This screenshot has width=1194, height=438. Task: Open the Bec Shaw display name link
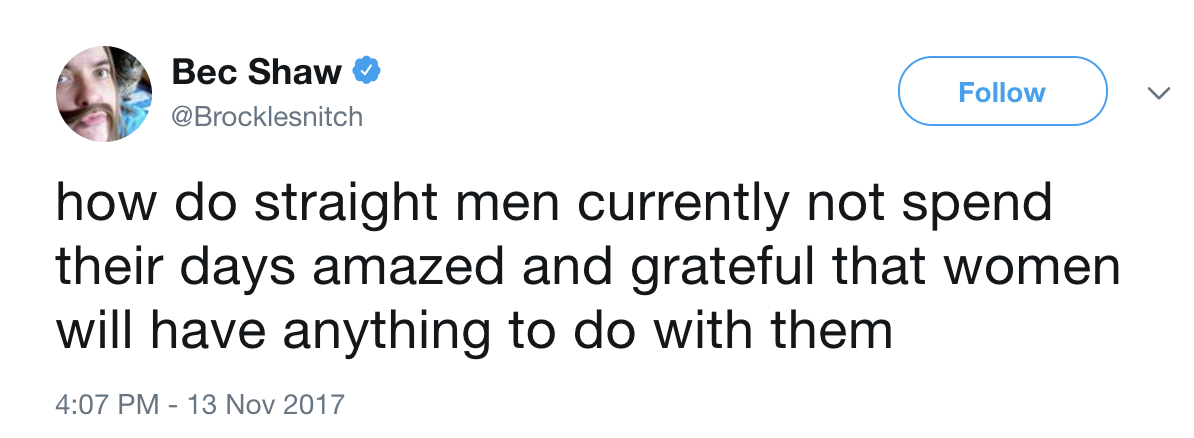[257, 72]
